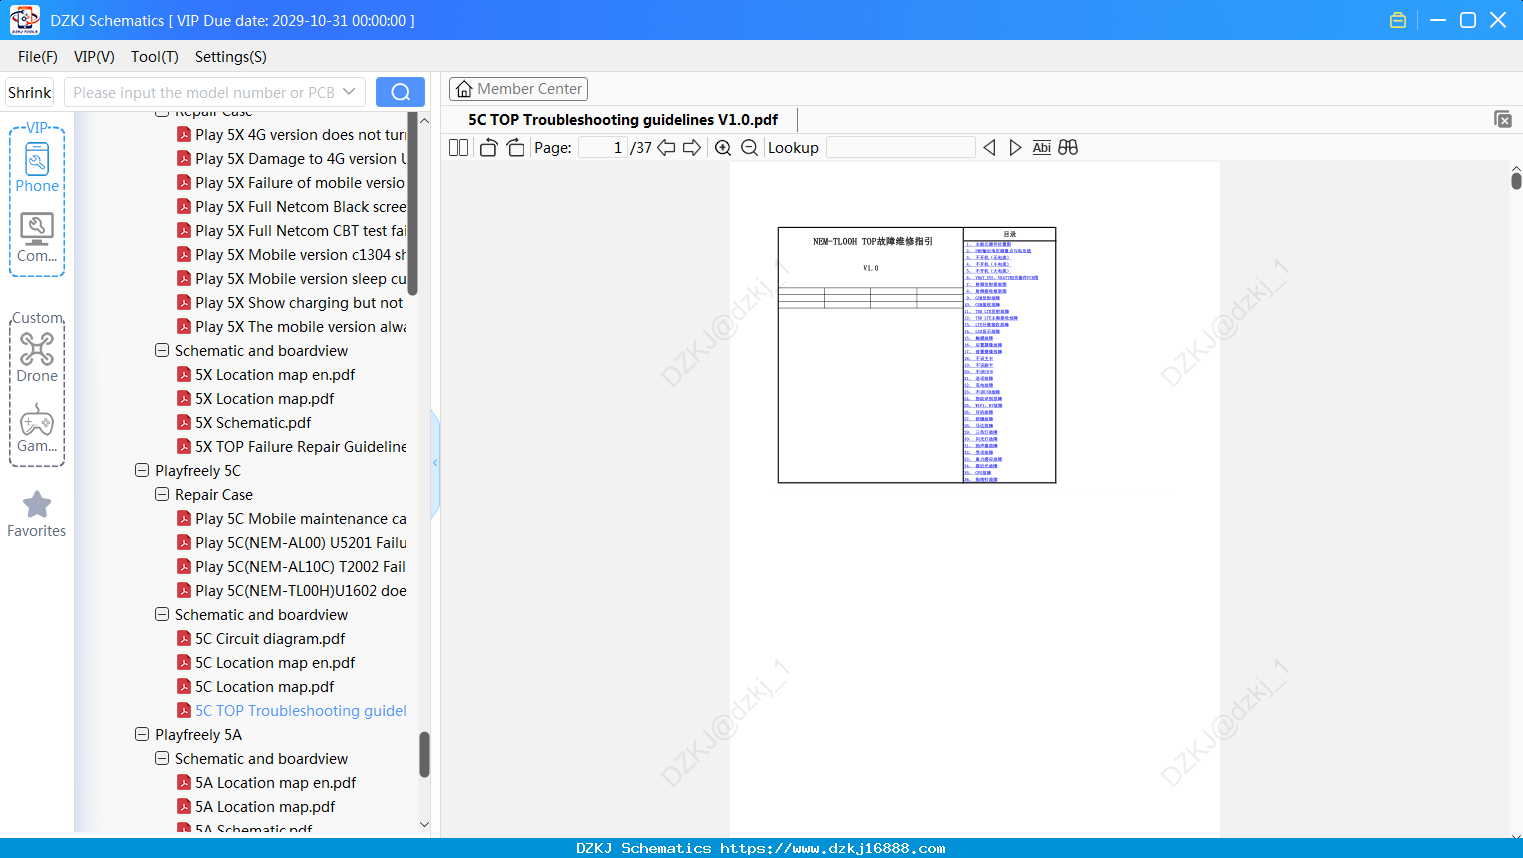Toggle Abi match-case search option
The width and height of the screenshot is (1523, 858).
[x=1041, y=147]
